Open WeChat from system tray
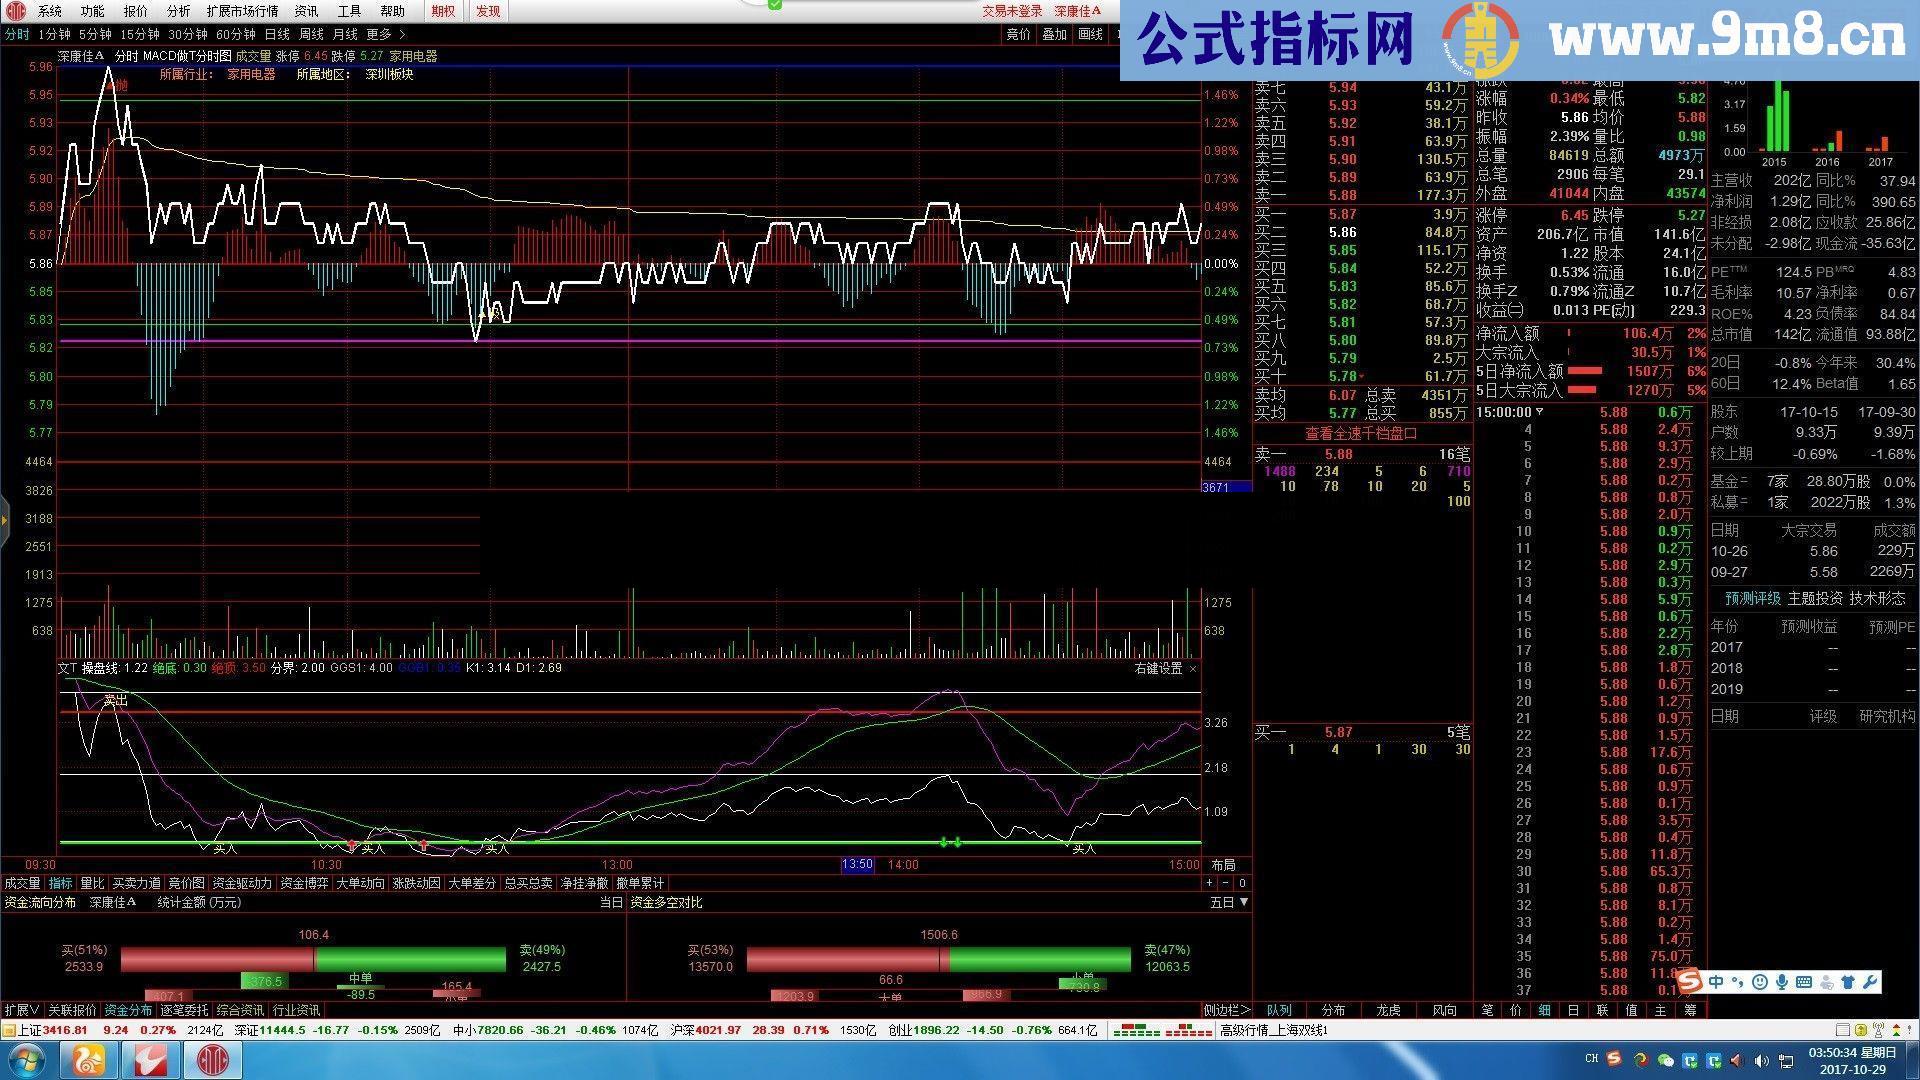This screenshot has height=1080, width=1920. (1666, 1060)
